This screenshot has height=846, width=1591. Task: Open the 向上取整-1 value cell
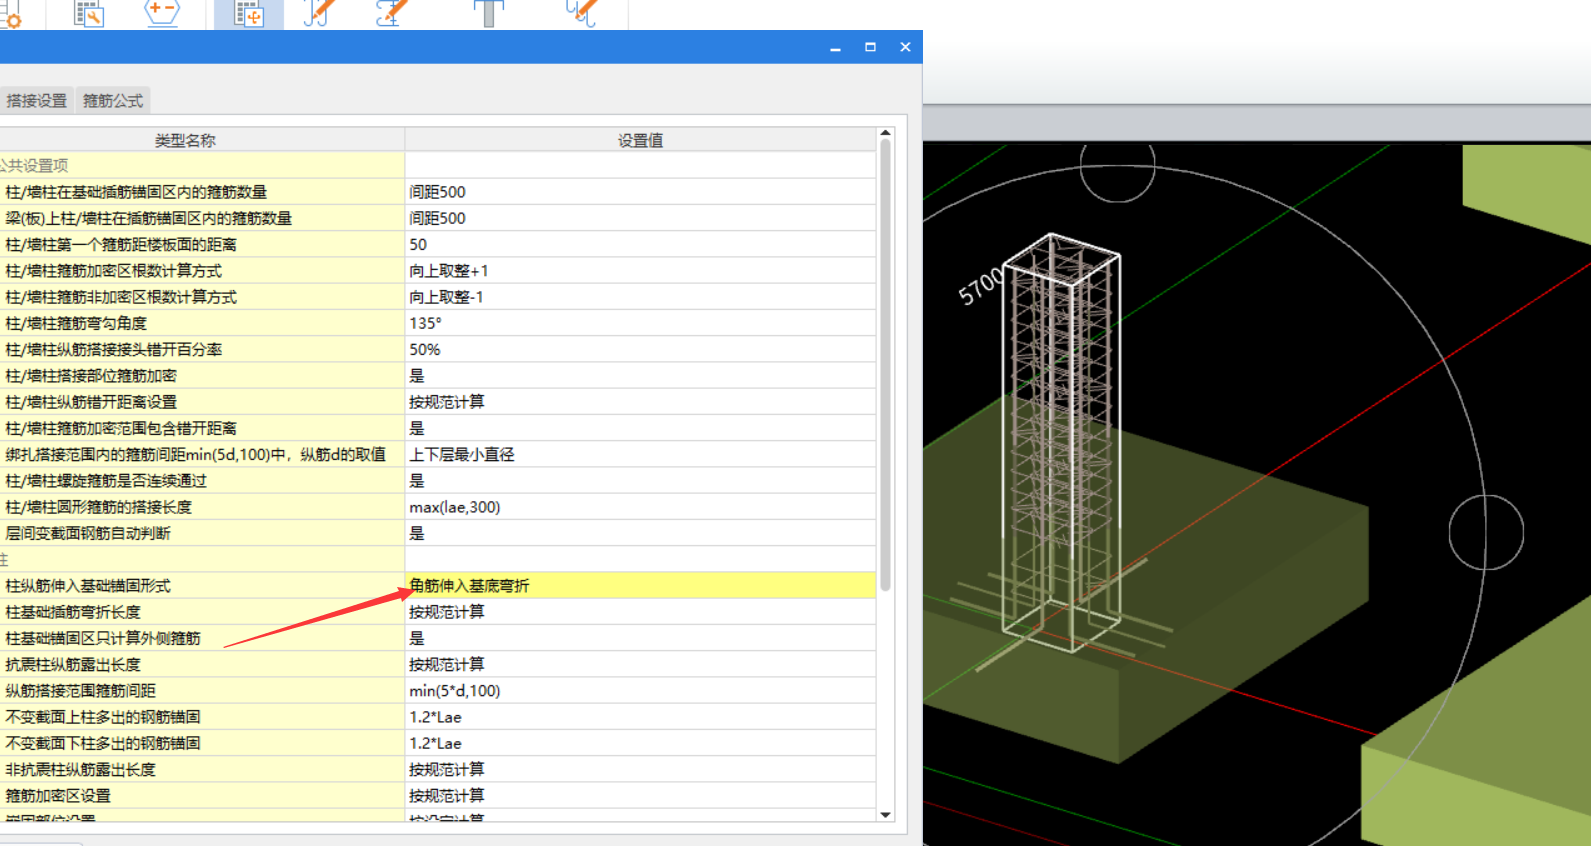tap(640, 297)
